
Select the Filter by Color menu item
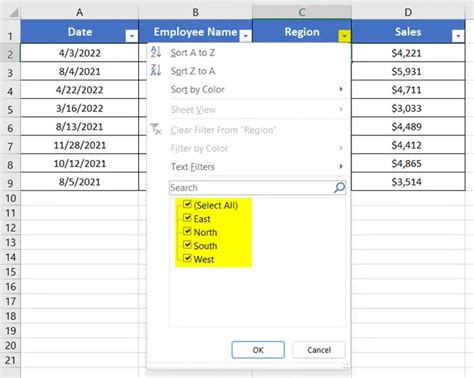click(x=248, y=148)
